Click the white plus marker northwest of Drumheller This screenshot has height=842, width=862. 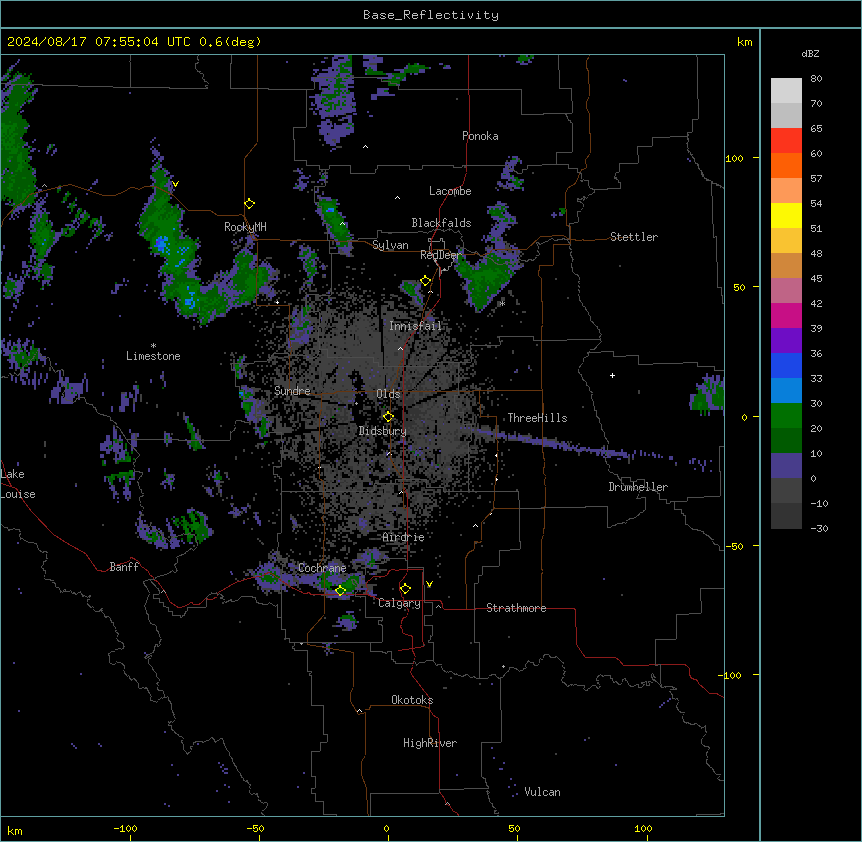(612, 375)
